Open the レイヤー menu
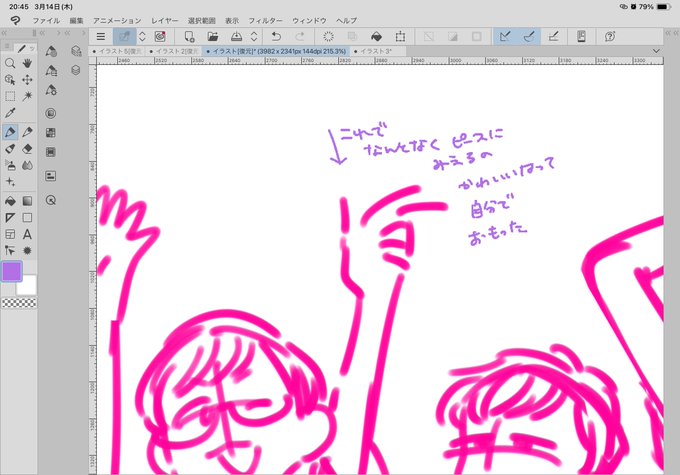This screenshot has height=475, width=680. [x=164, y=20]
